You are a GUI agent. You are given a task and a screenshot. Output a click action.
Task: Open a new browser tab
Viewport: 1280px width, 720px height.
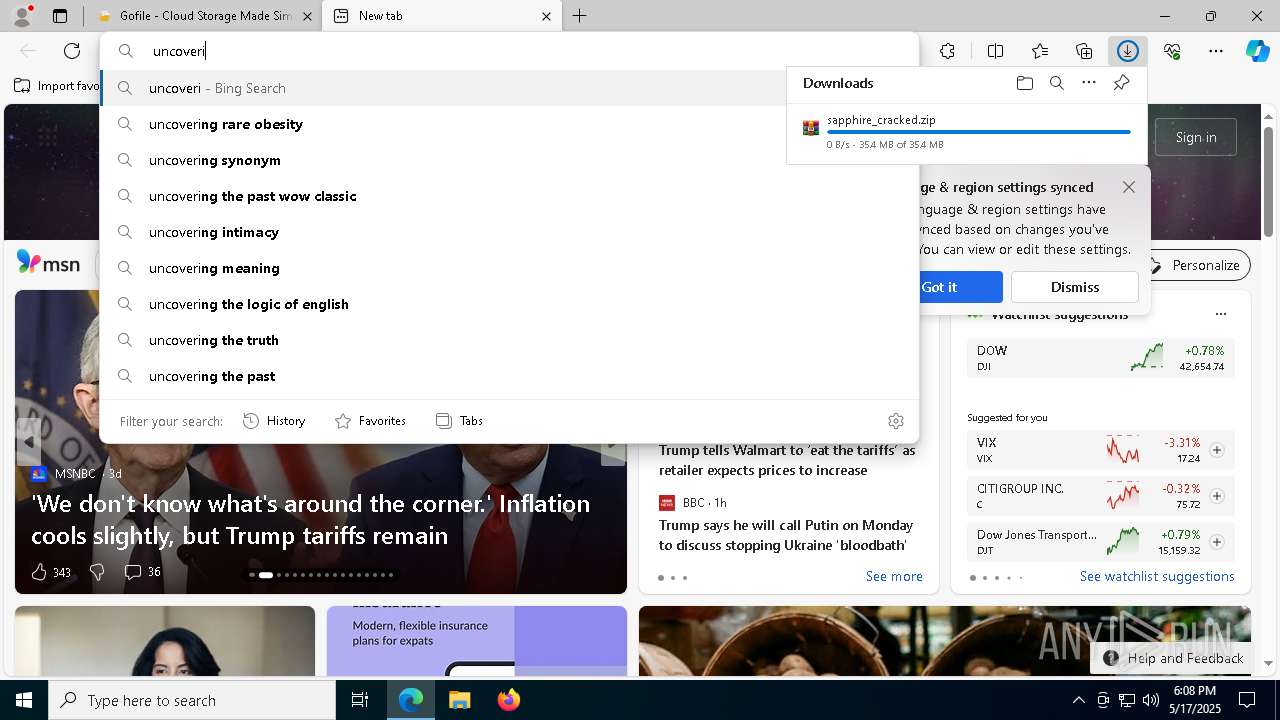tap(580, 16)
